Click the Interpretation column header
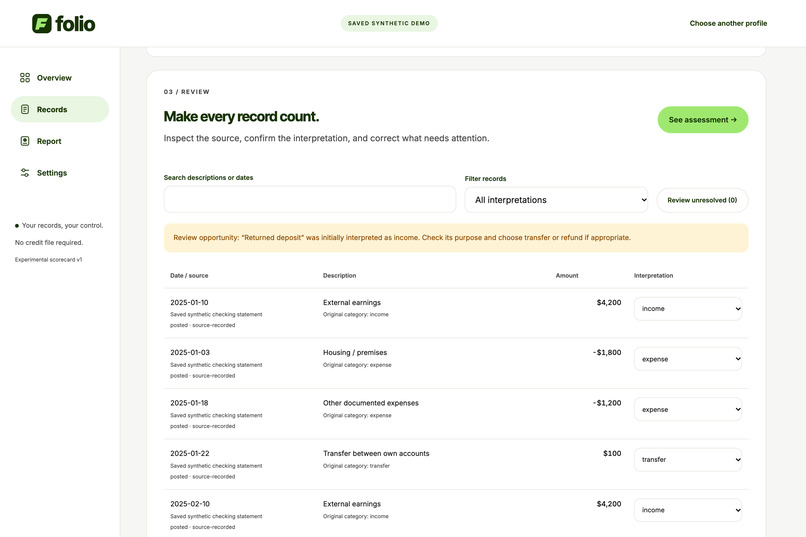This screenshot has width=806, height=537. 653,275
